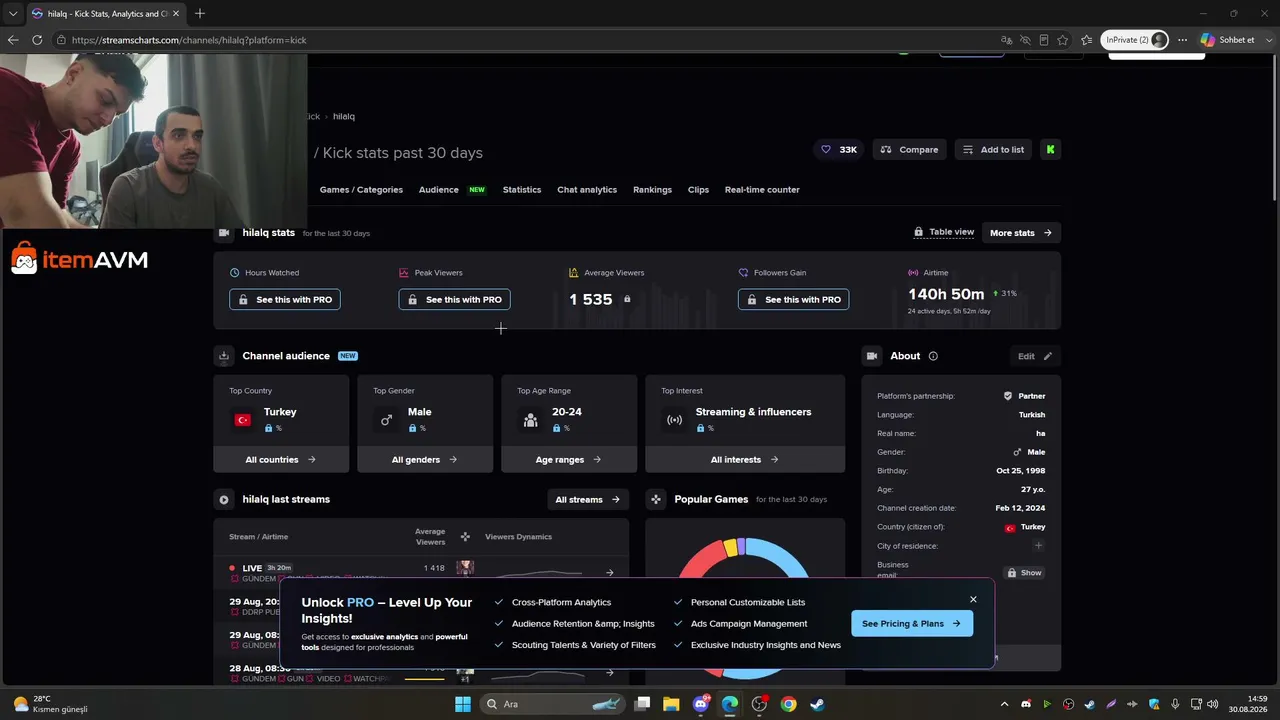Open the Real-time counter tab
Image resolution: width=1280 pixels, height=720 pixels.
click(762, 190)
